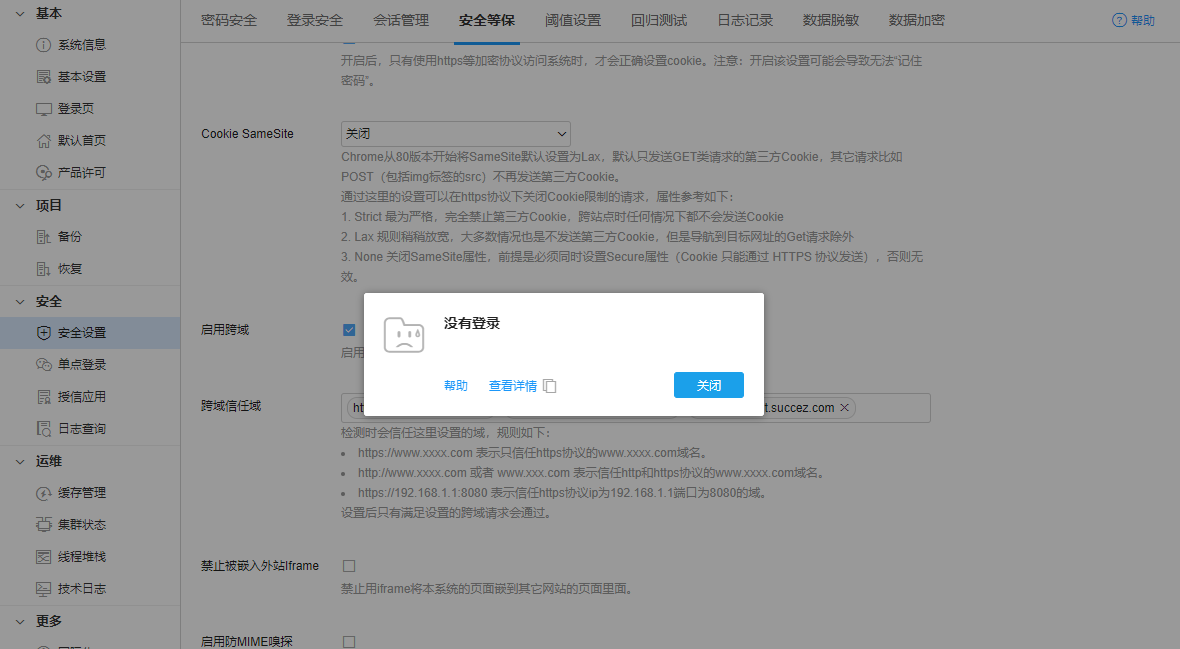Image resolution: width=1180 pixels, height=649 pixels.
Task: Click the 查看详情 link in dialog
Action: click(x=514, y=384)
